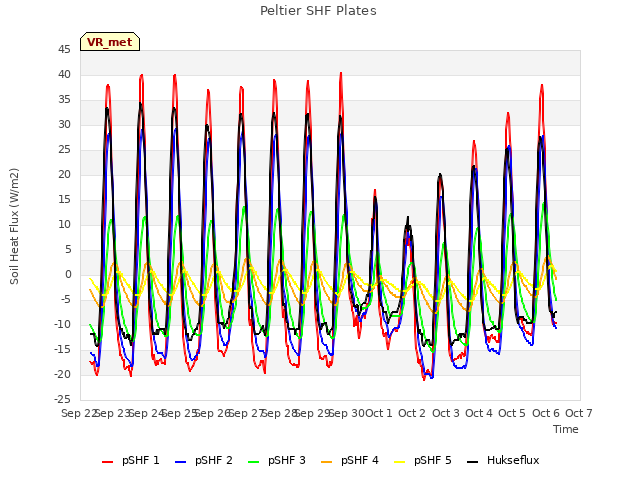
Task: Click the -10 y-axis tick label
Action: 62,324
